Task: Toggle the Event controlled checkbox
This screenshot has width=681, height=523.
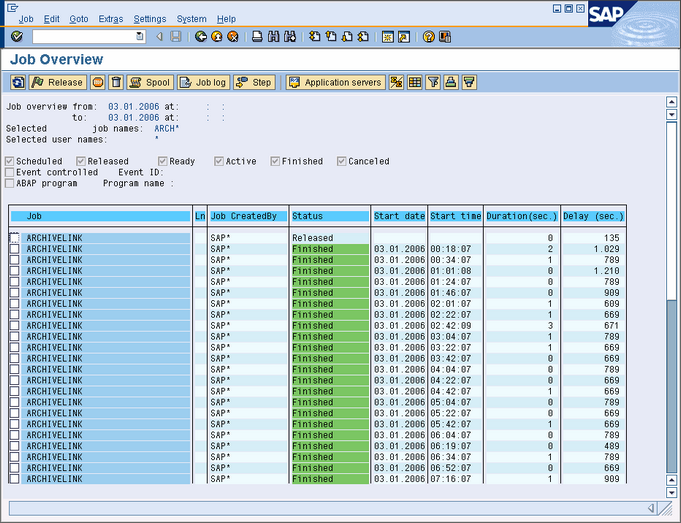Action: [x=10, y=172]
